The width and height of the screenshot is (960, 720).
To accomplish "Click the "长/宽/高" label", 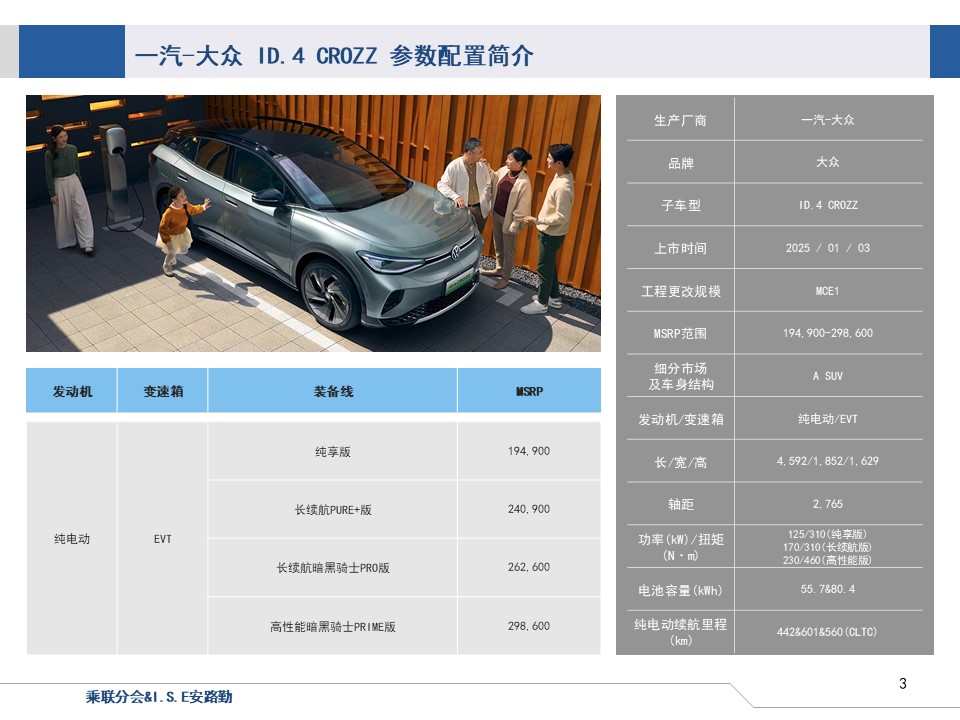I will click(680, 462).
